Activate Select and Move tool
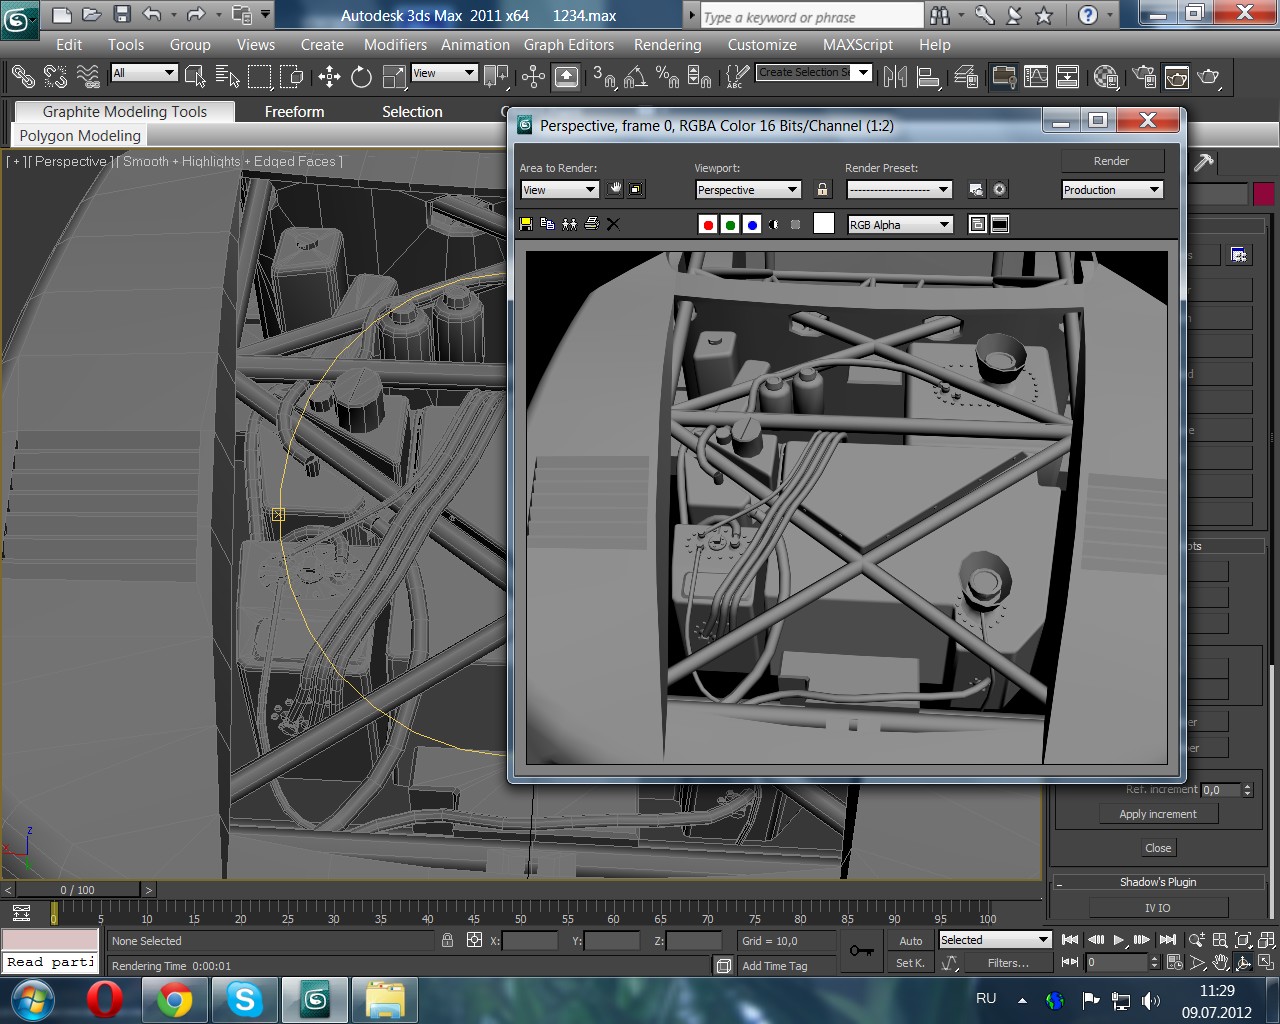This screenshot has height=1024, width=1280. [329, 76]
